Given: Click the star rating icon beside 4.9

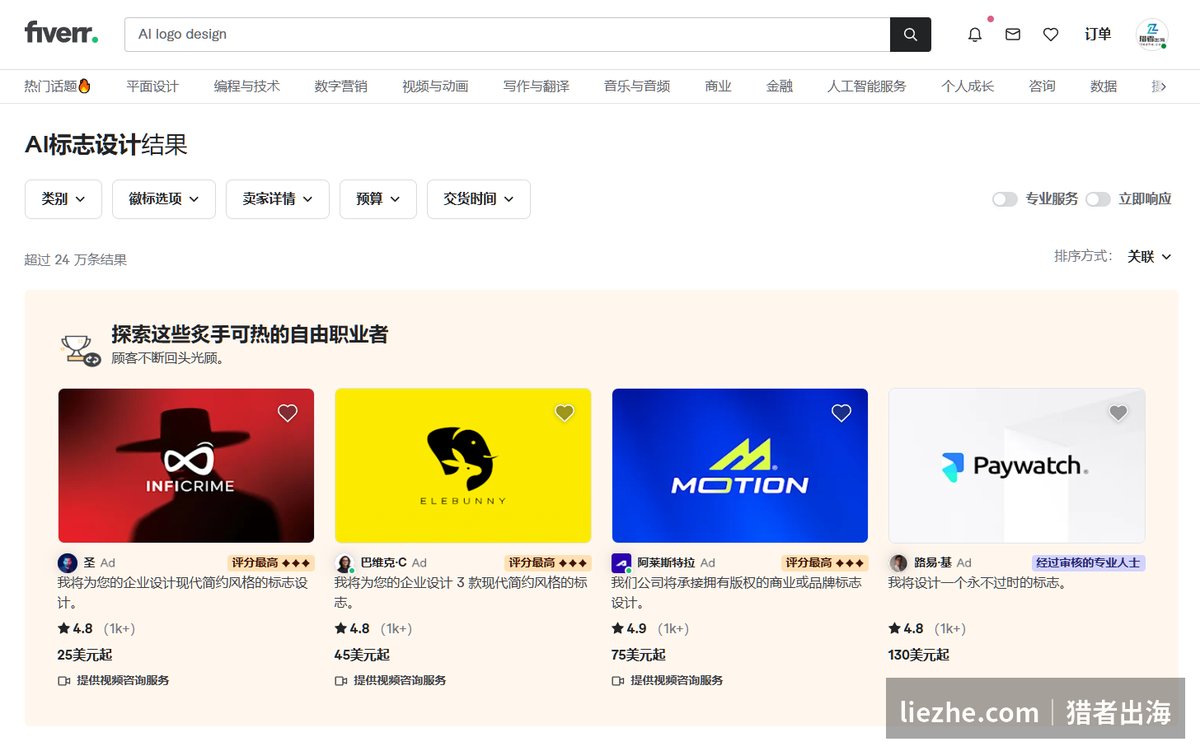Looking at the screenshot, I should click(x=618, y=629).
